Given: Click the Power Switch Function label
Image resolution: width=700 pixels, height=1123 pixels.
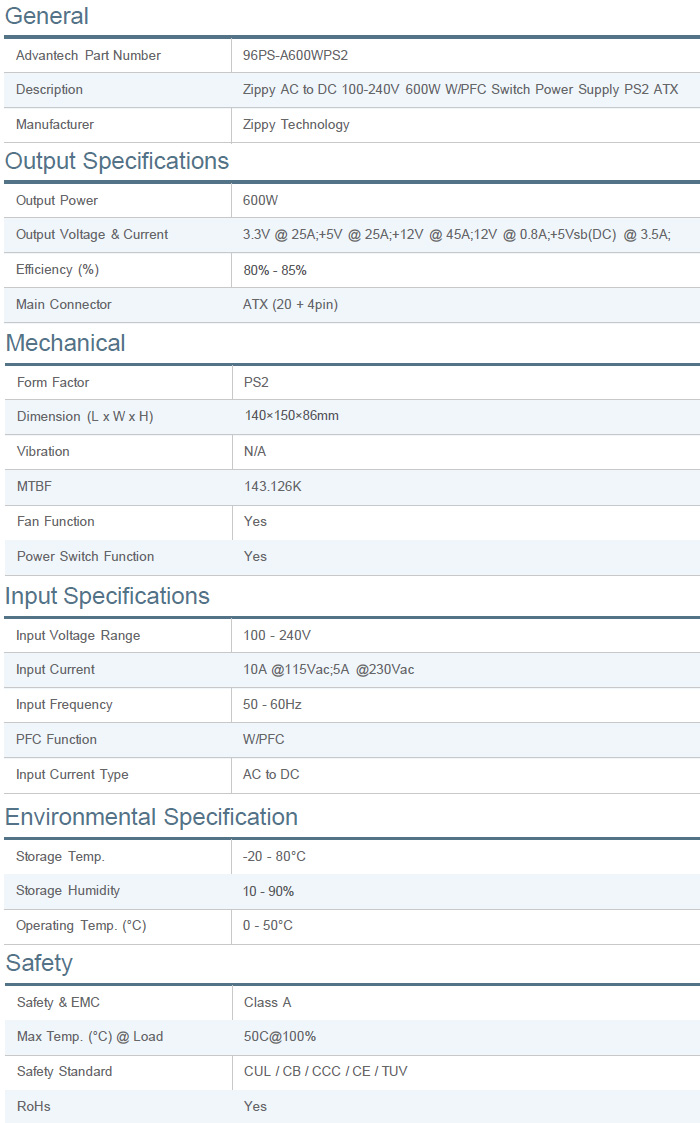Looking at the screenshot, I should click(85, 556).
